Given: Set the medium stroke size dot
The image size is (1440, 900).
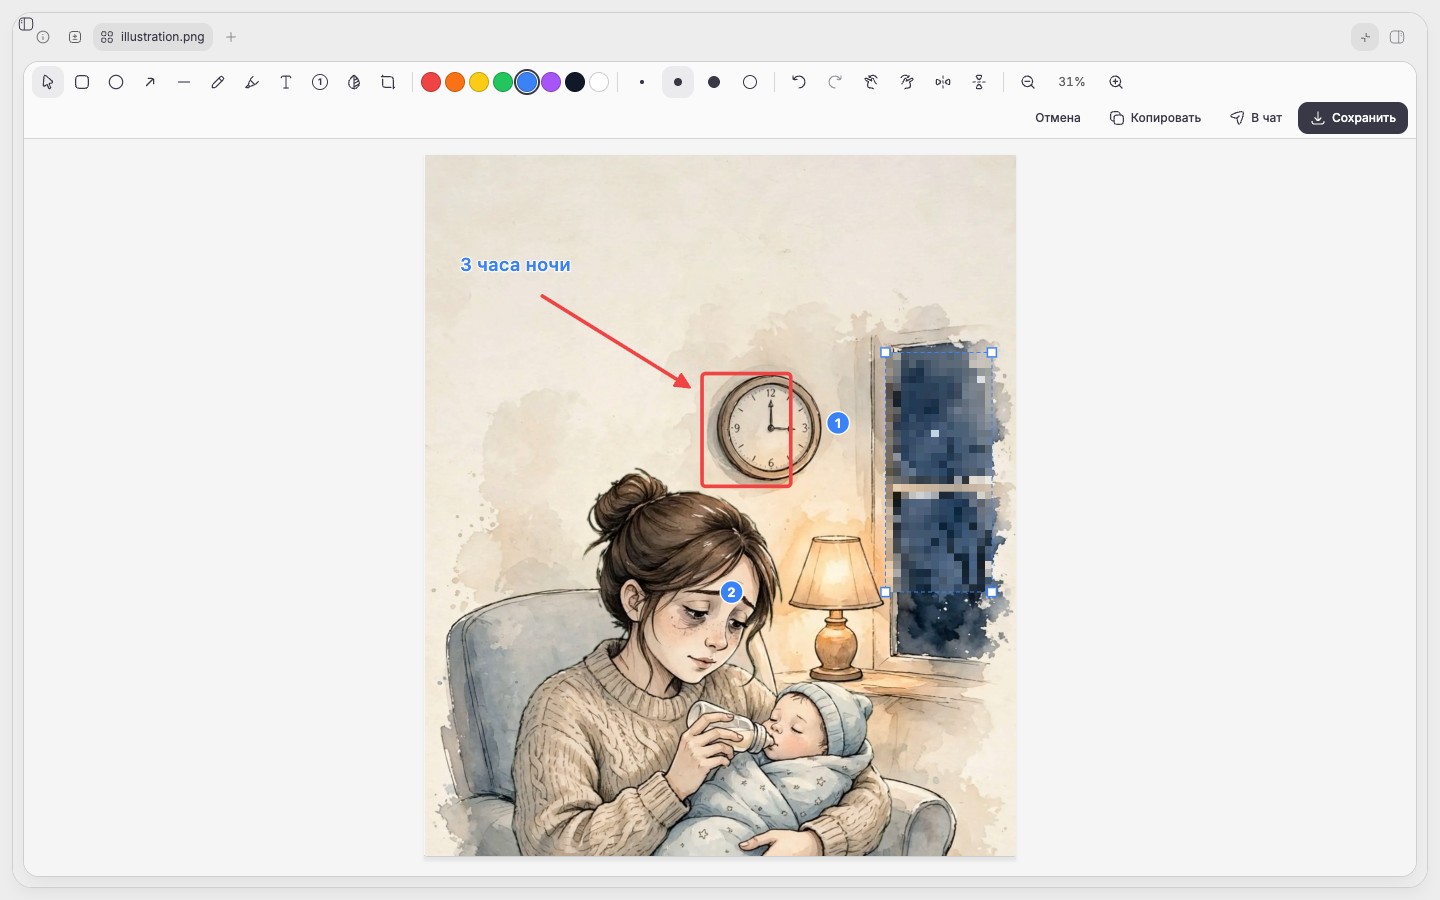Looking at the screenshot, I should pyautogui.click(x=678, y=82).
